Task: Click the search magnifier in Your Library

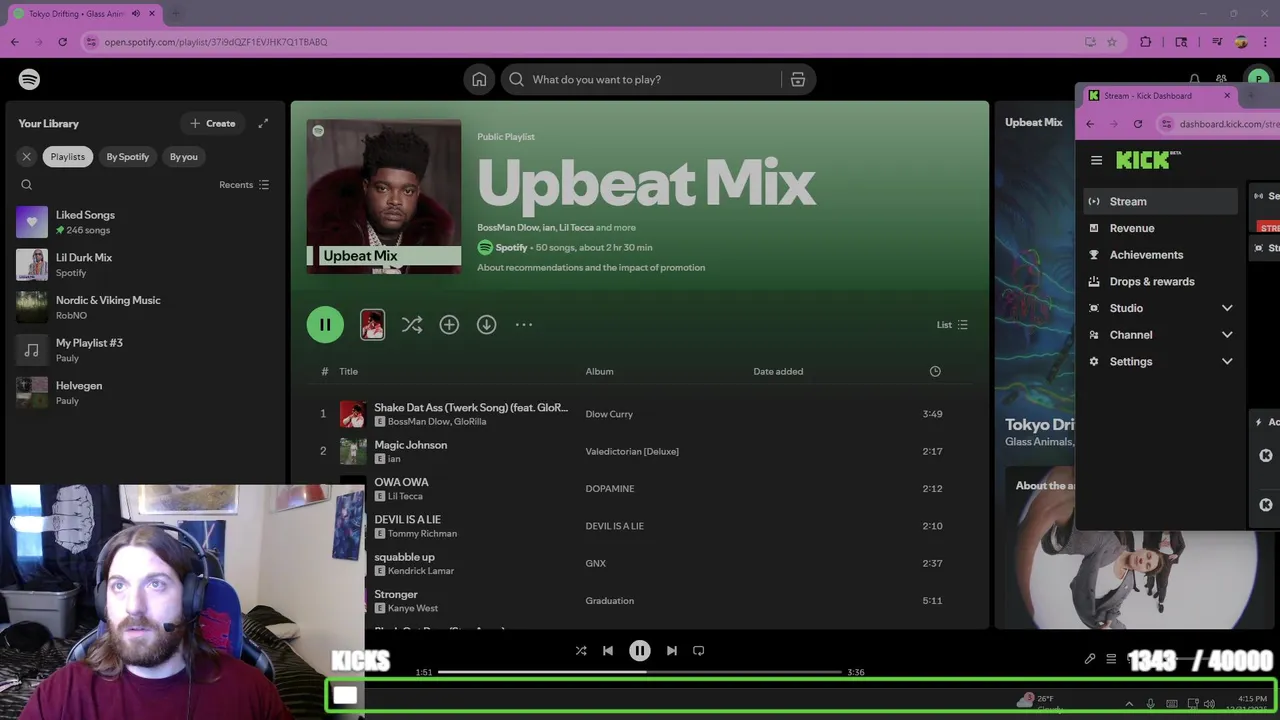Action: 27,184
